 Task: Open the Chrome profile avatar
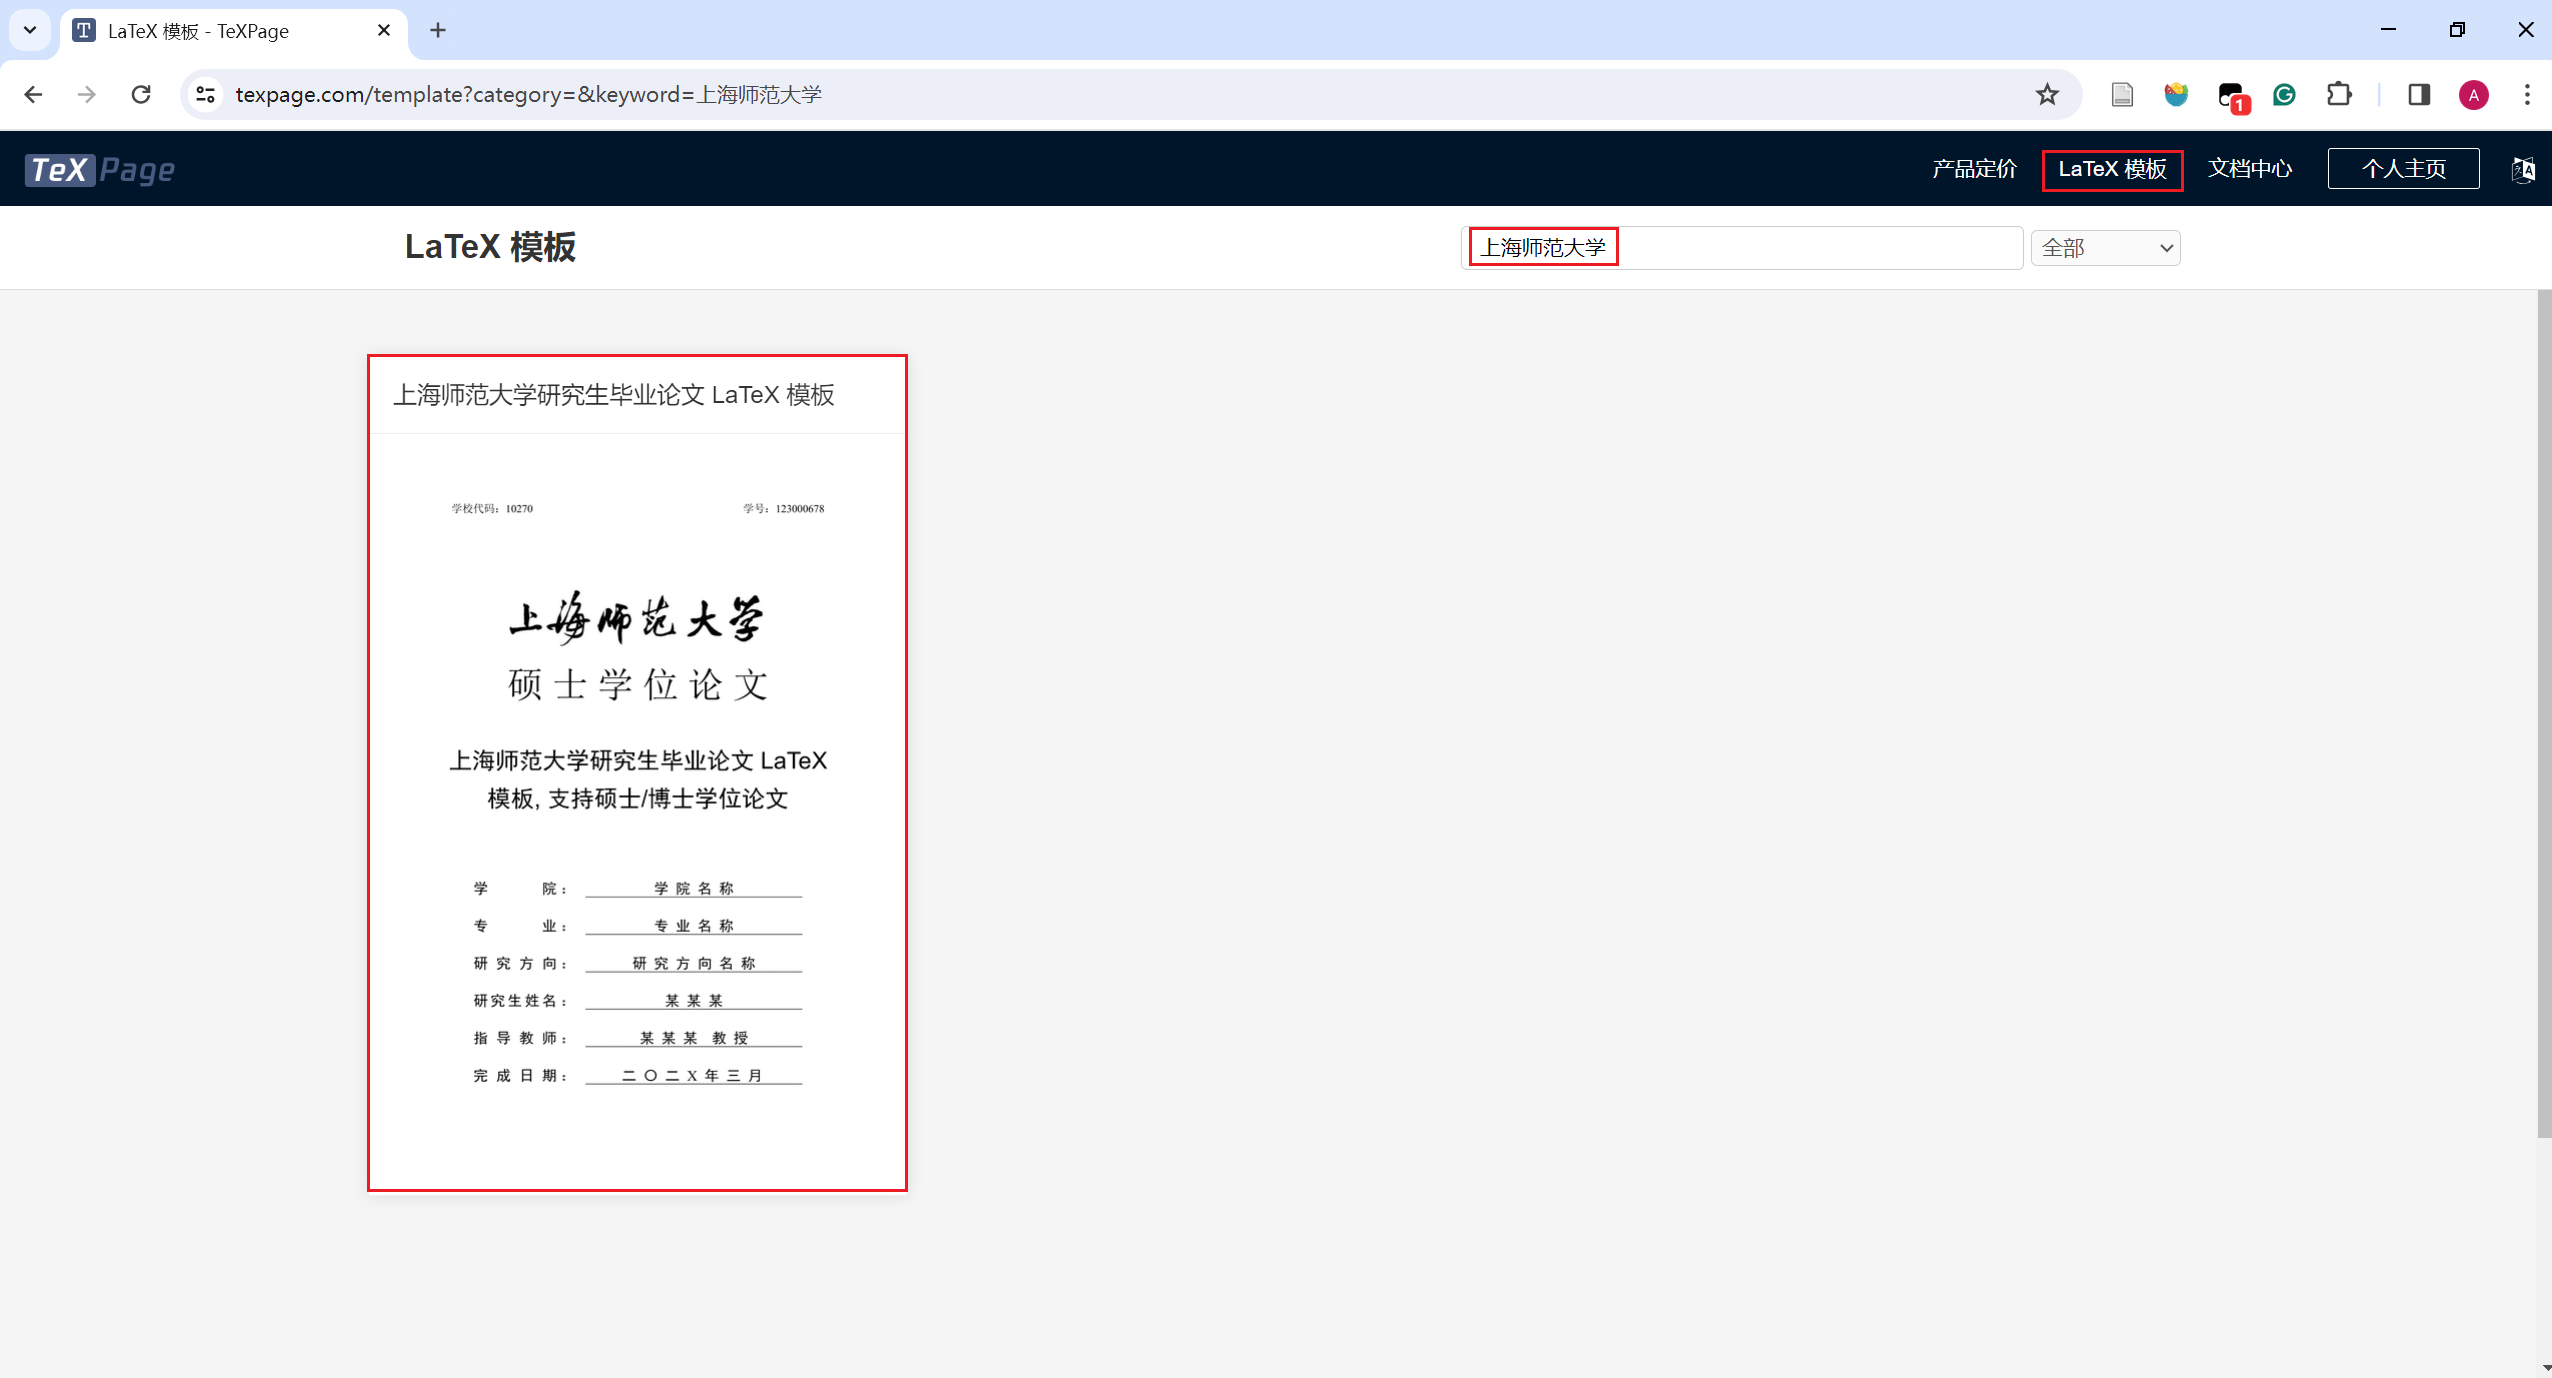[x=2473, y=94]
